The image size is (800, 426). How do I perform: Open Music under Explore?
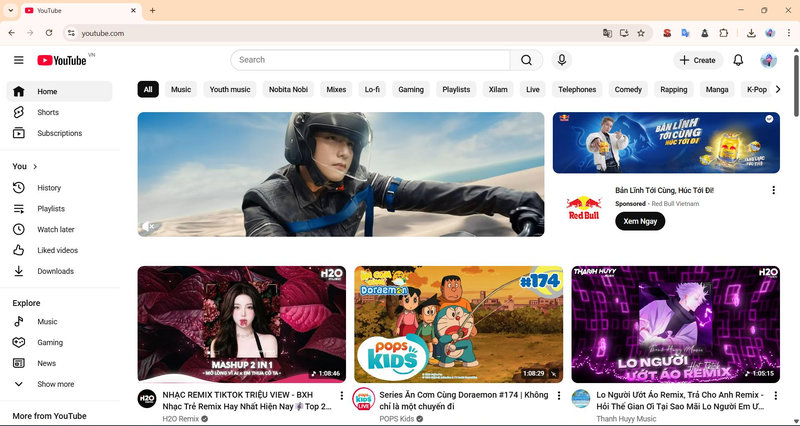[x=59, y=321]
